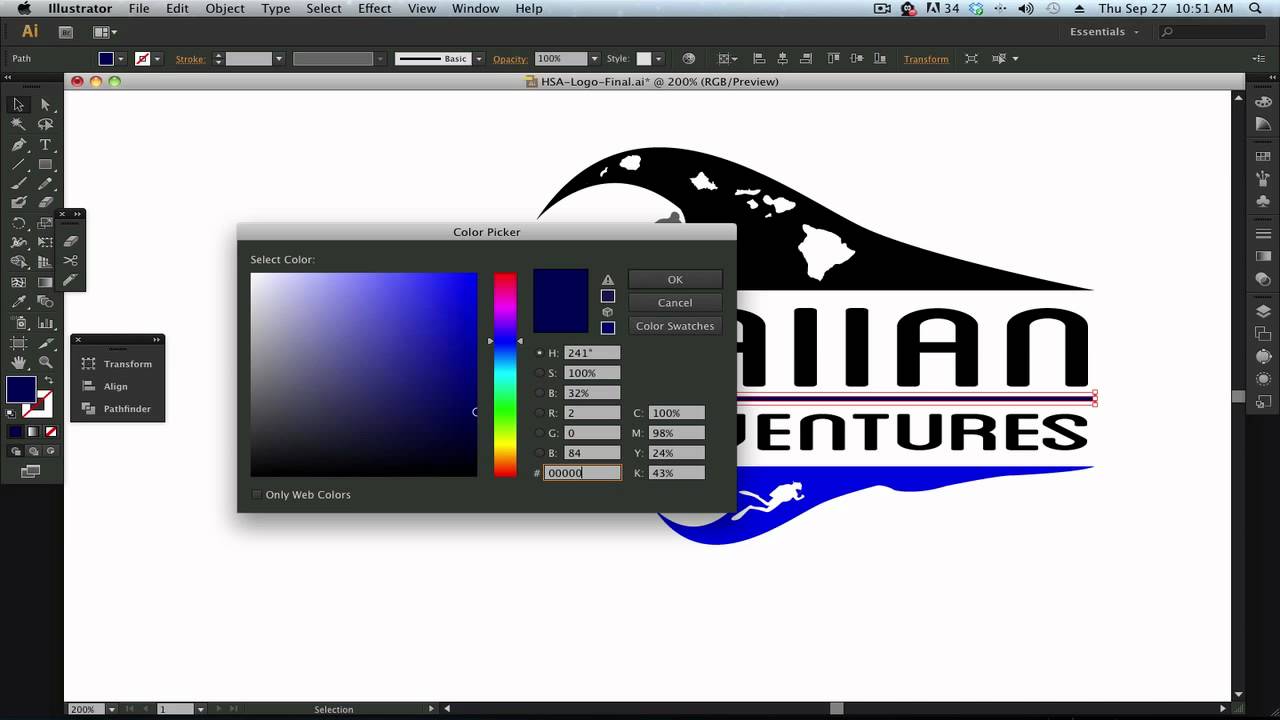Open the Basic brush definition dropdown

pos(479,59)
